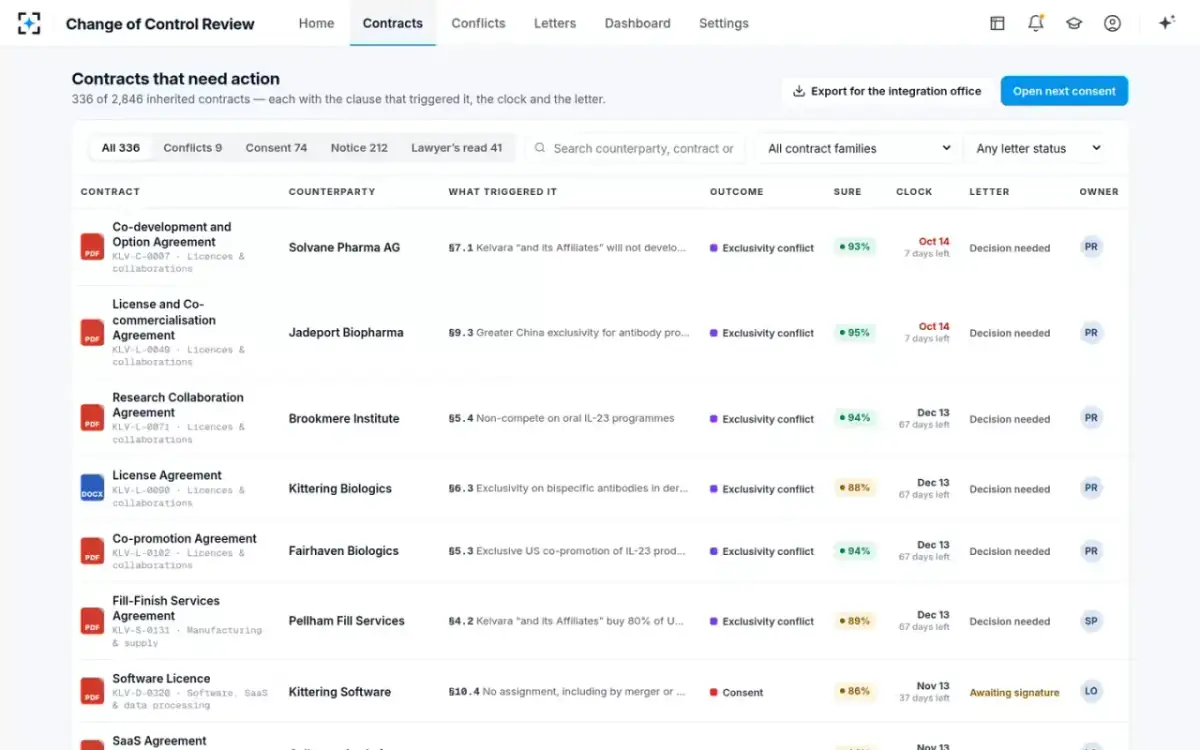1200x750 pixels.
Task: Filter by Notice 212
Action: pos(359,148)
